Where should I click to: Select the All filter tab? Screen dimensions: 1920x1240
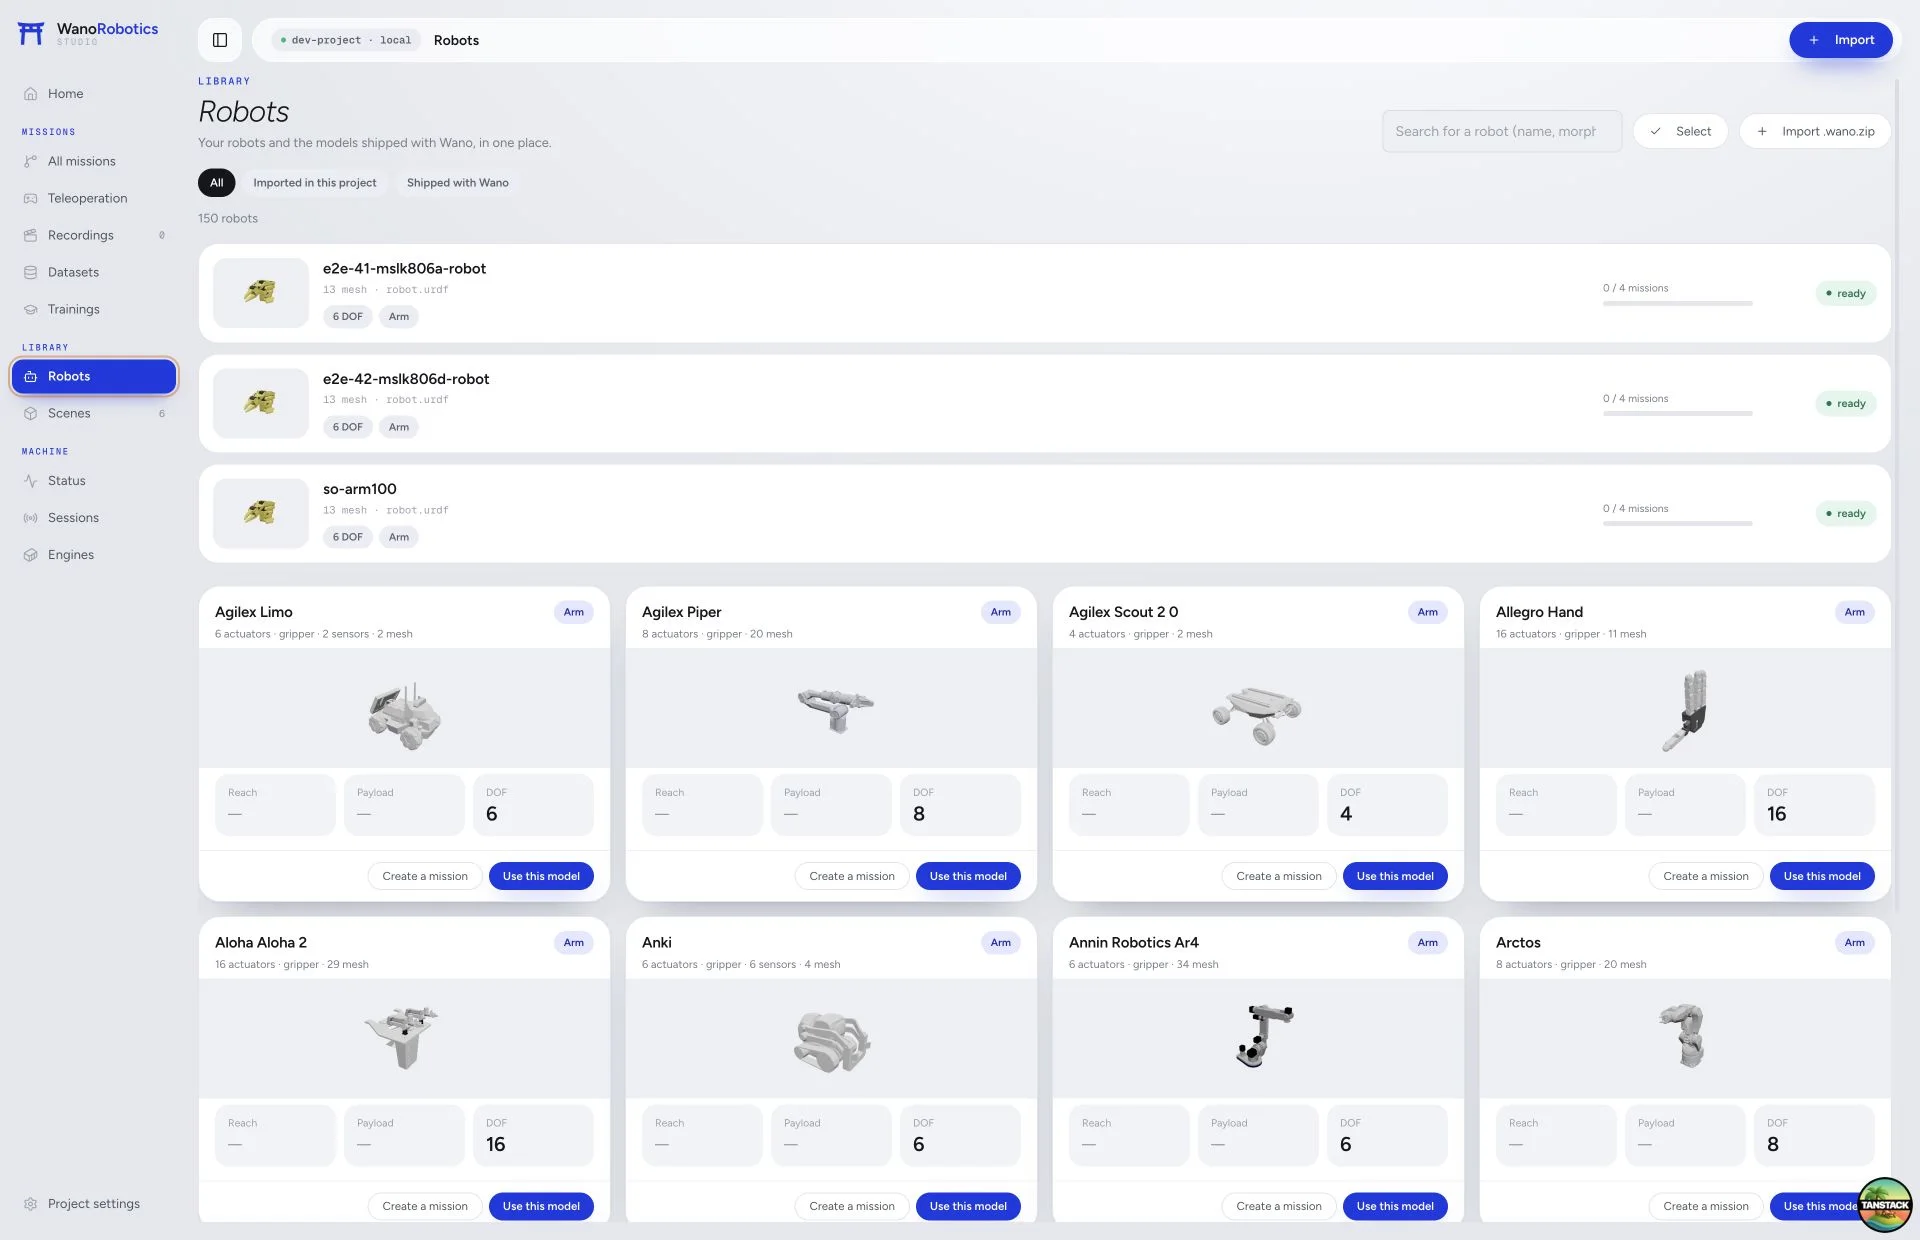(216, 183)
